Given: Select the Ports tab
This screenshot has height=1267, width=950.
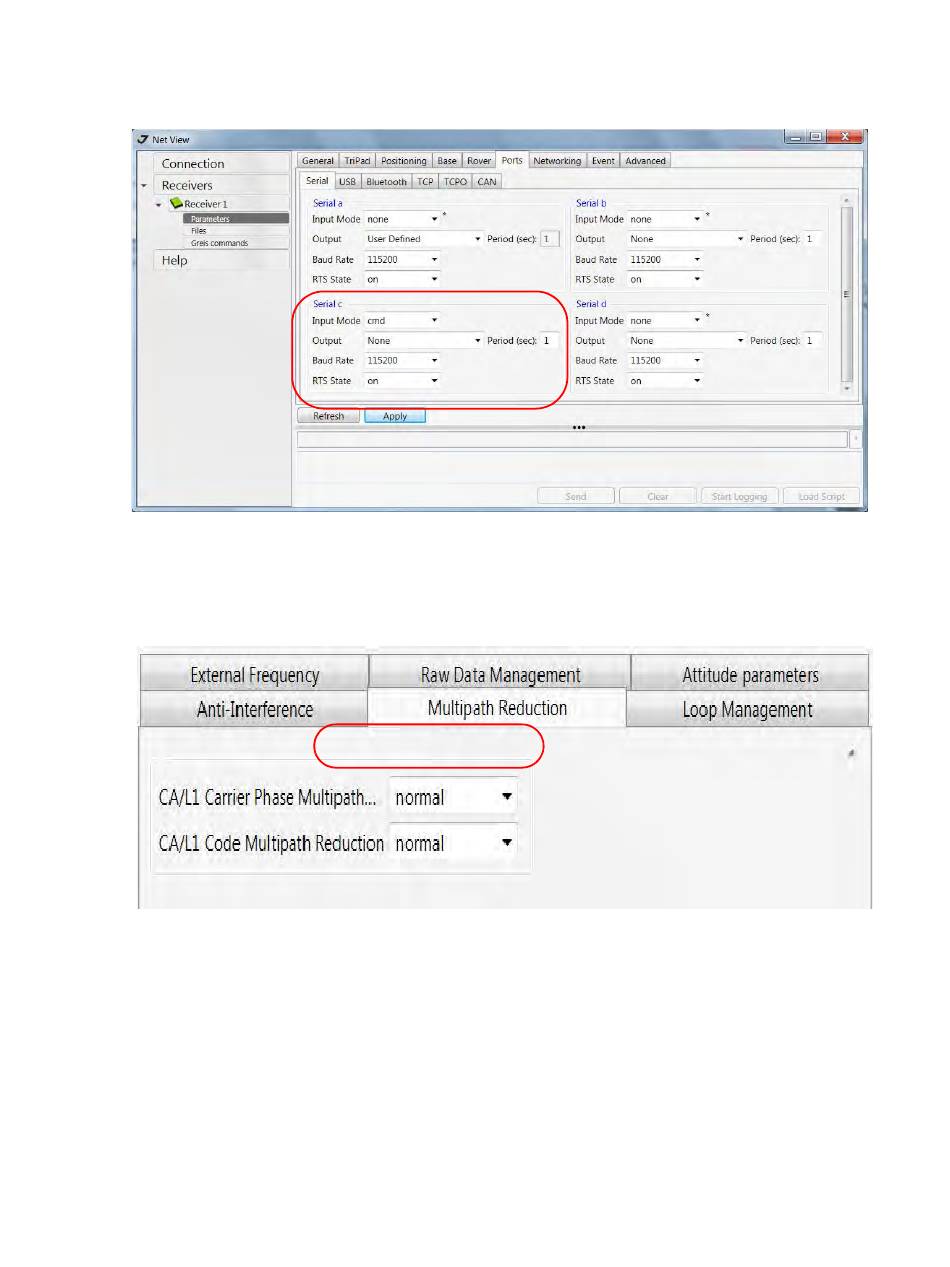Looking at the screenshot, I should coord(512,160).
